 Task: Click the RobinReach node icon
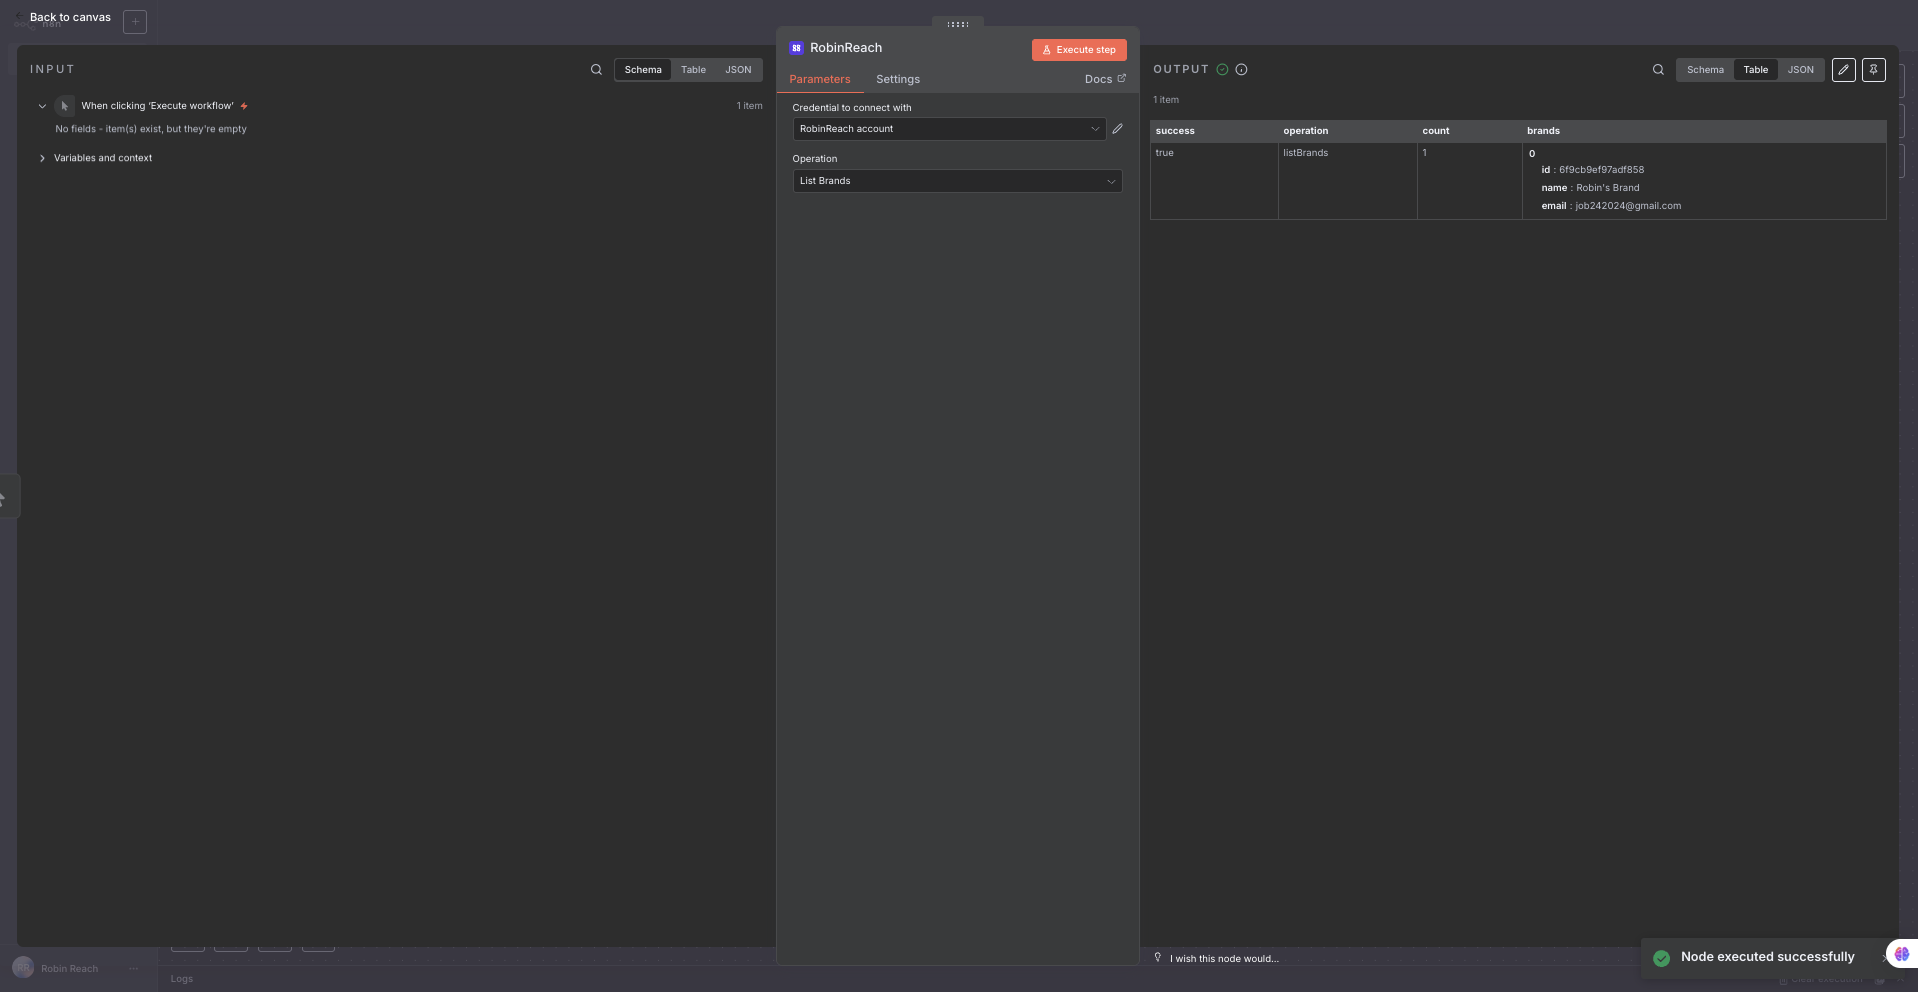[797, 48]
